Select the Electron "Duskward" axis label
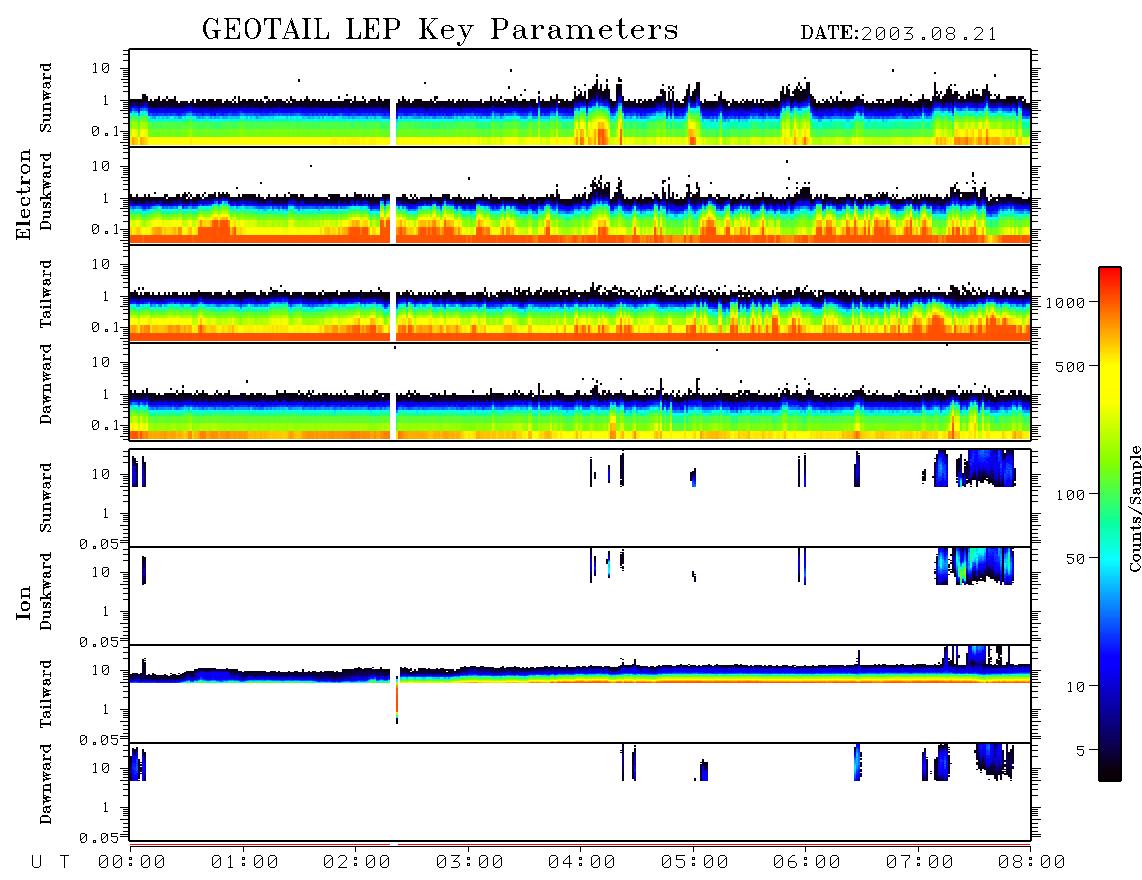The image size is (1142, 880). click(46, 191)
